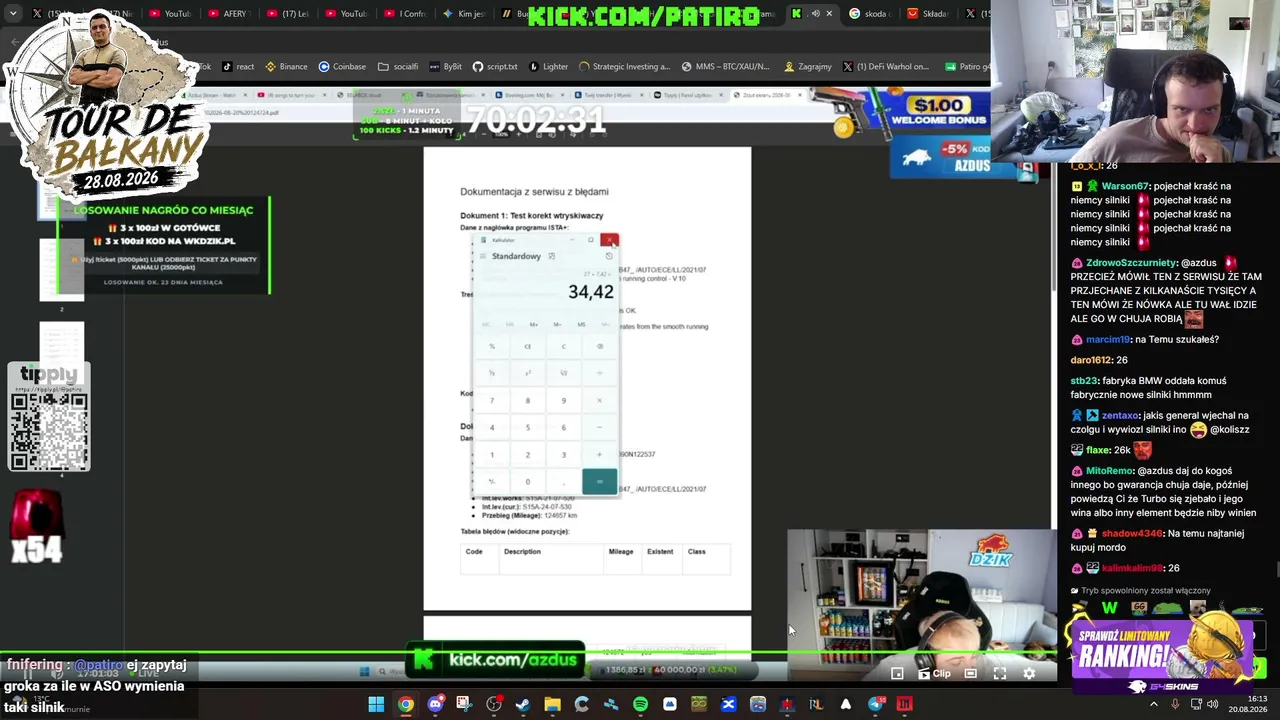
Task: Click the Calculator equals key
Action: (x=600, y=481)
